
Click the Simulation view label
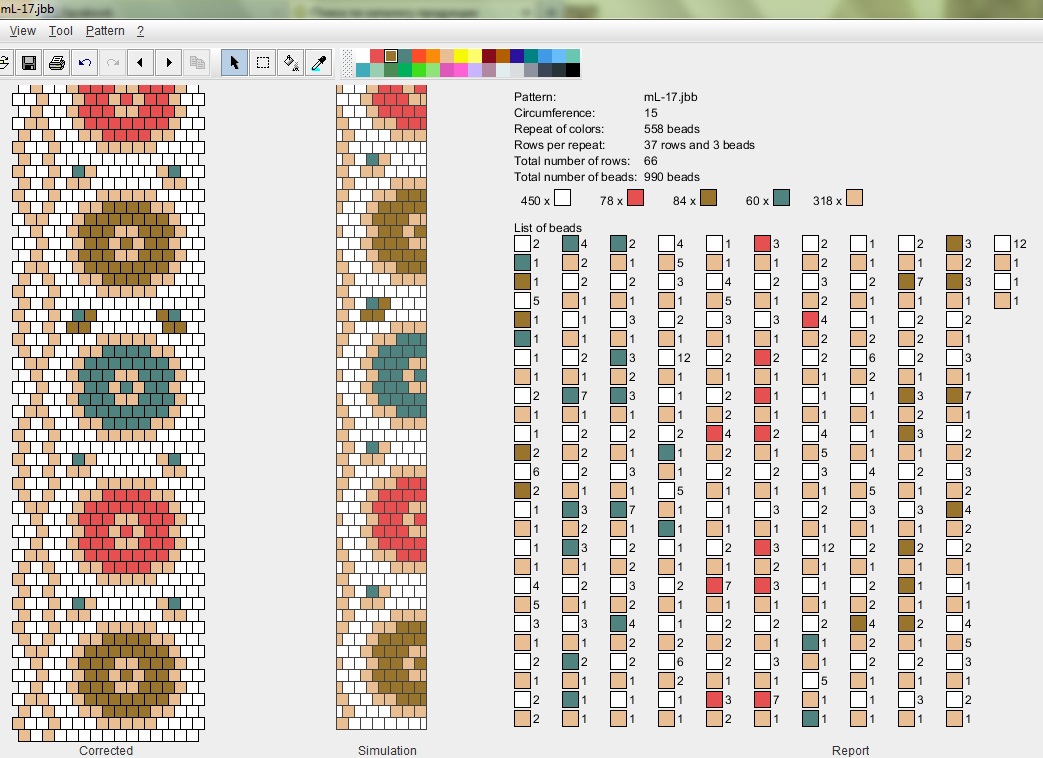[x=387, y=750]
